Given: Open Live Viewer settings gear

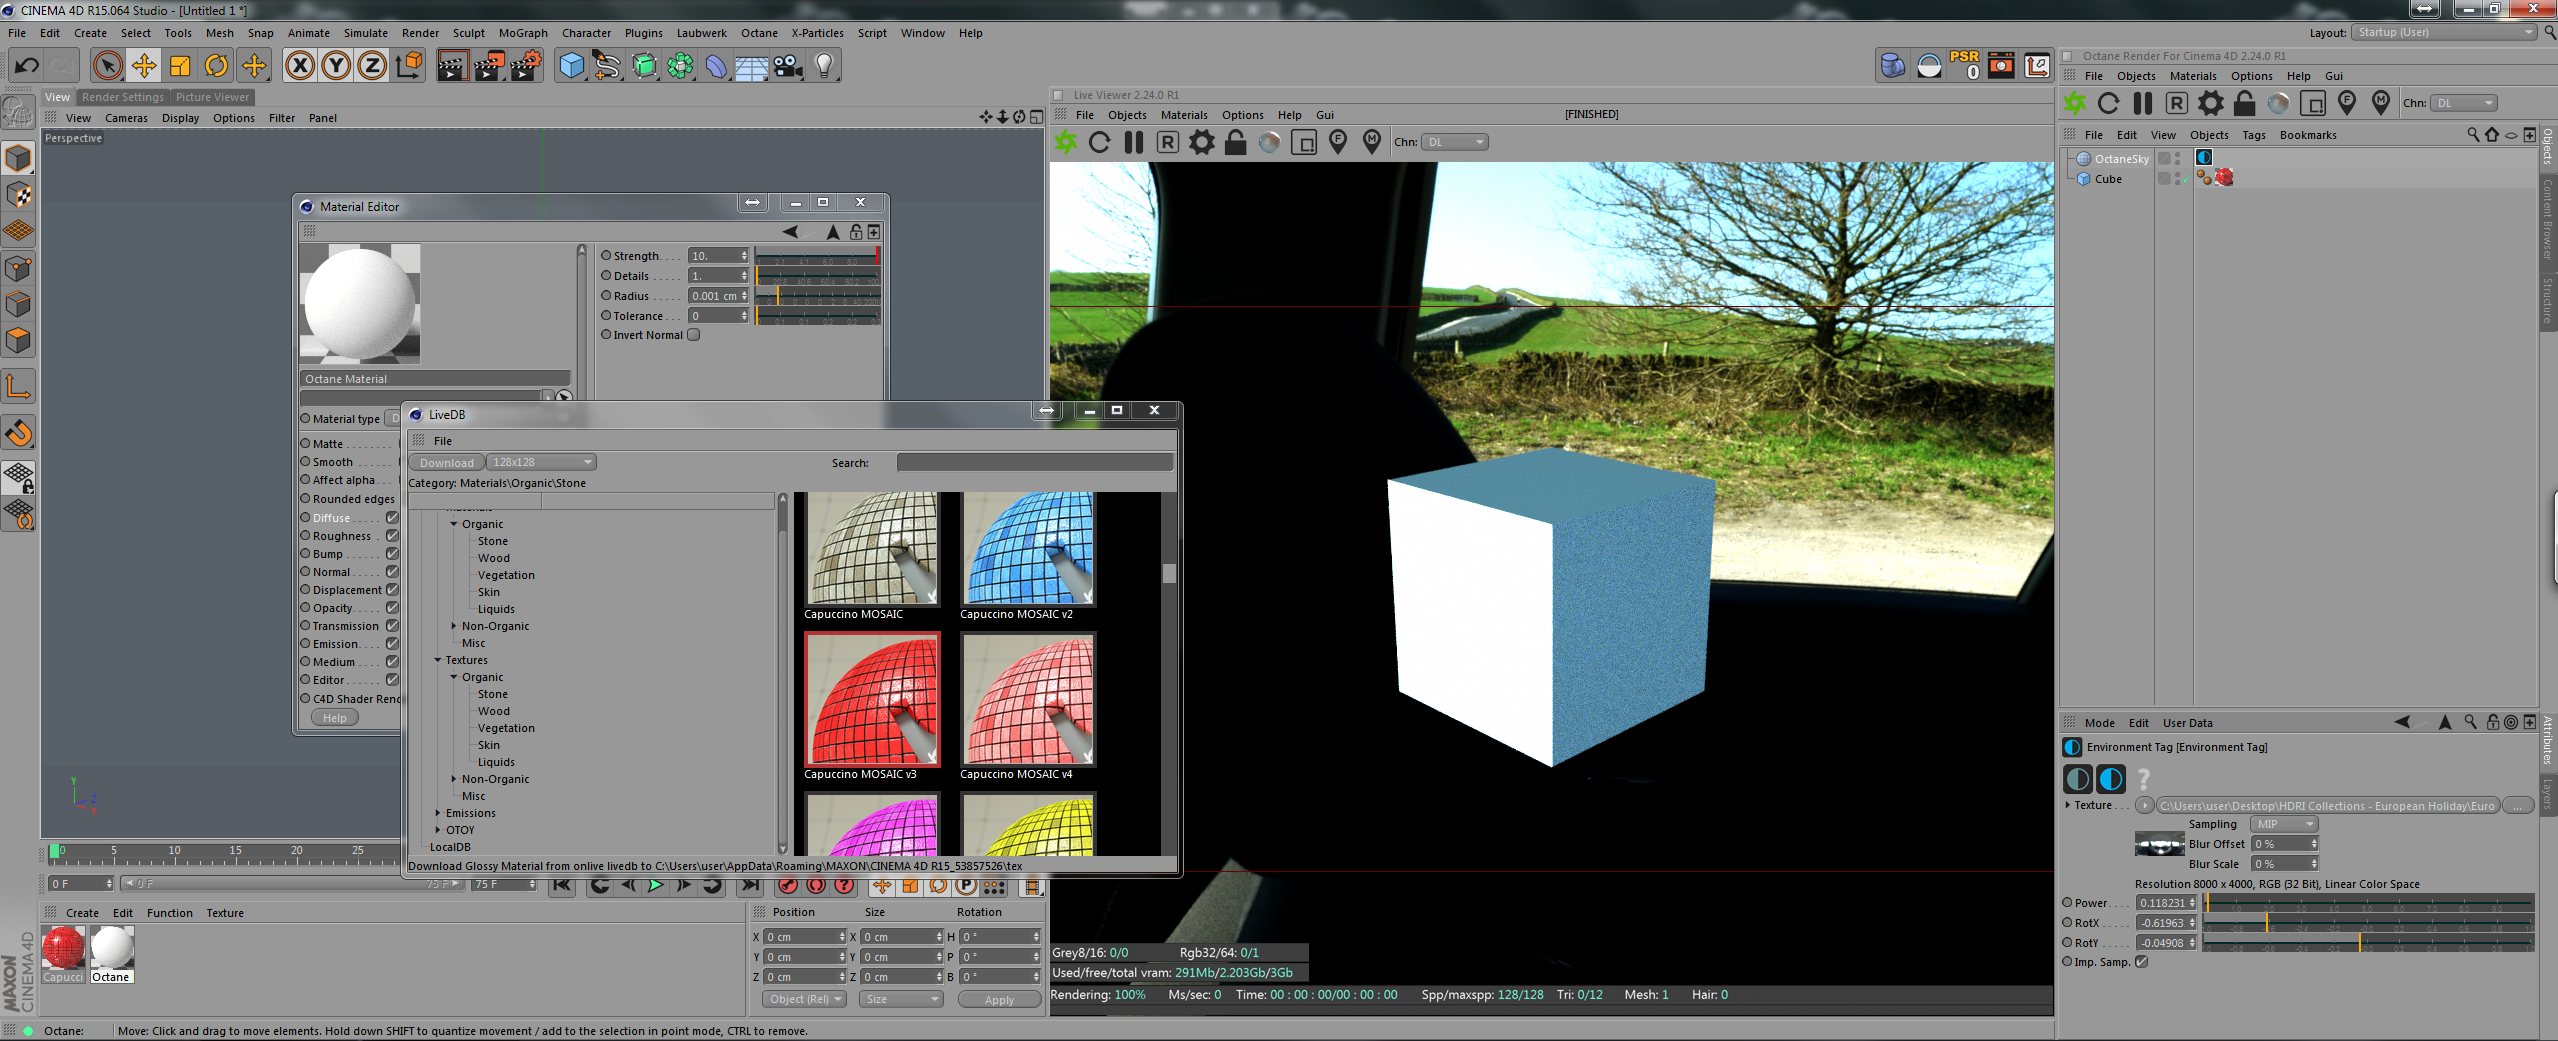Looking at the screenshot, I should (1202, 142).
